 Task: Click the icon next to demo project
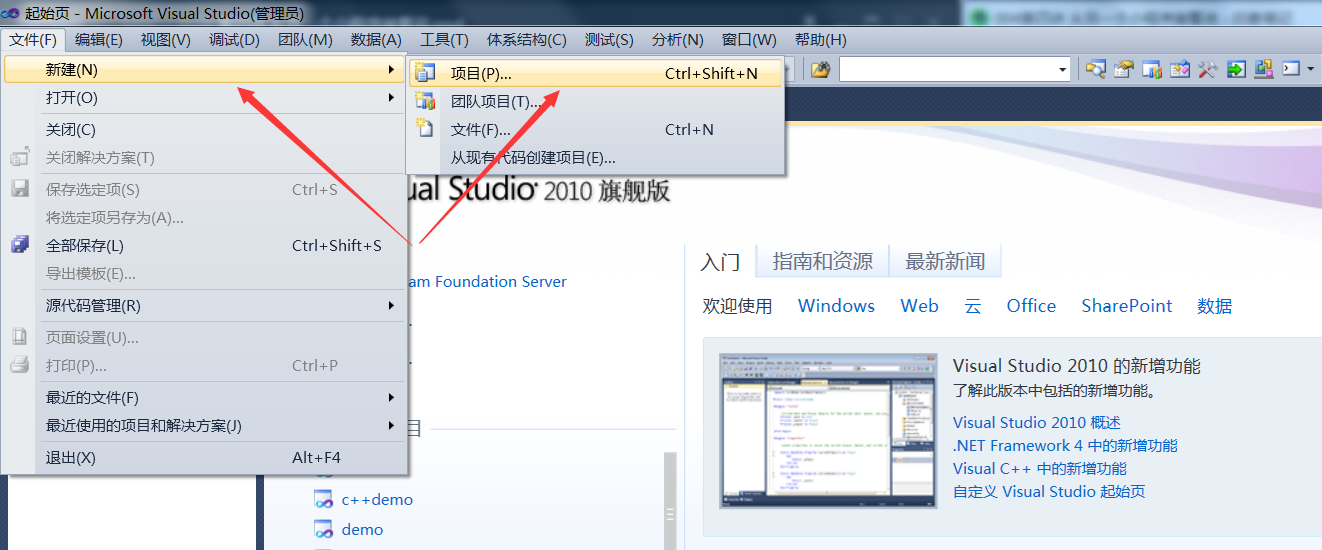pyautogui.click(x=323, y=529)
